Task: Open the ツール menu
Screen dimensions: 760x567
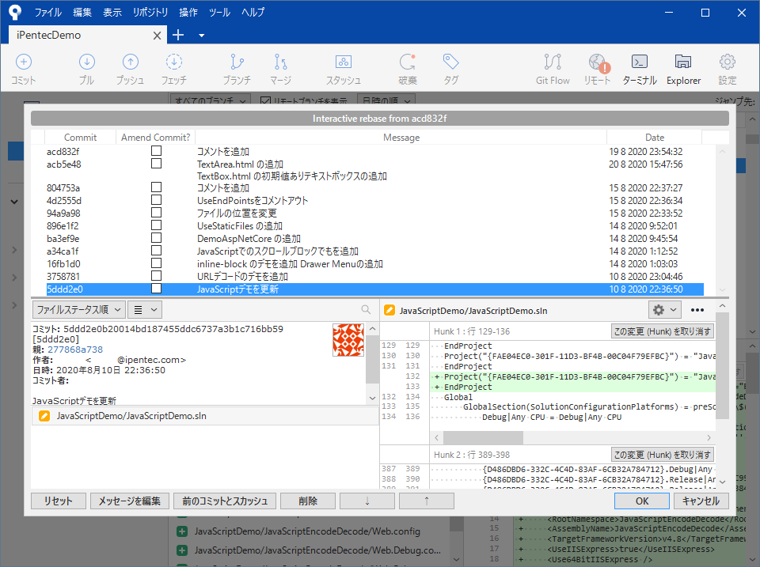Action: (220, 13)
